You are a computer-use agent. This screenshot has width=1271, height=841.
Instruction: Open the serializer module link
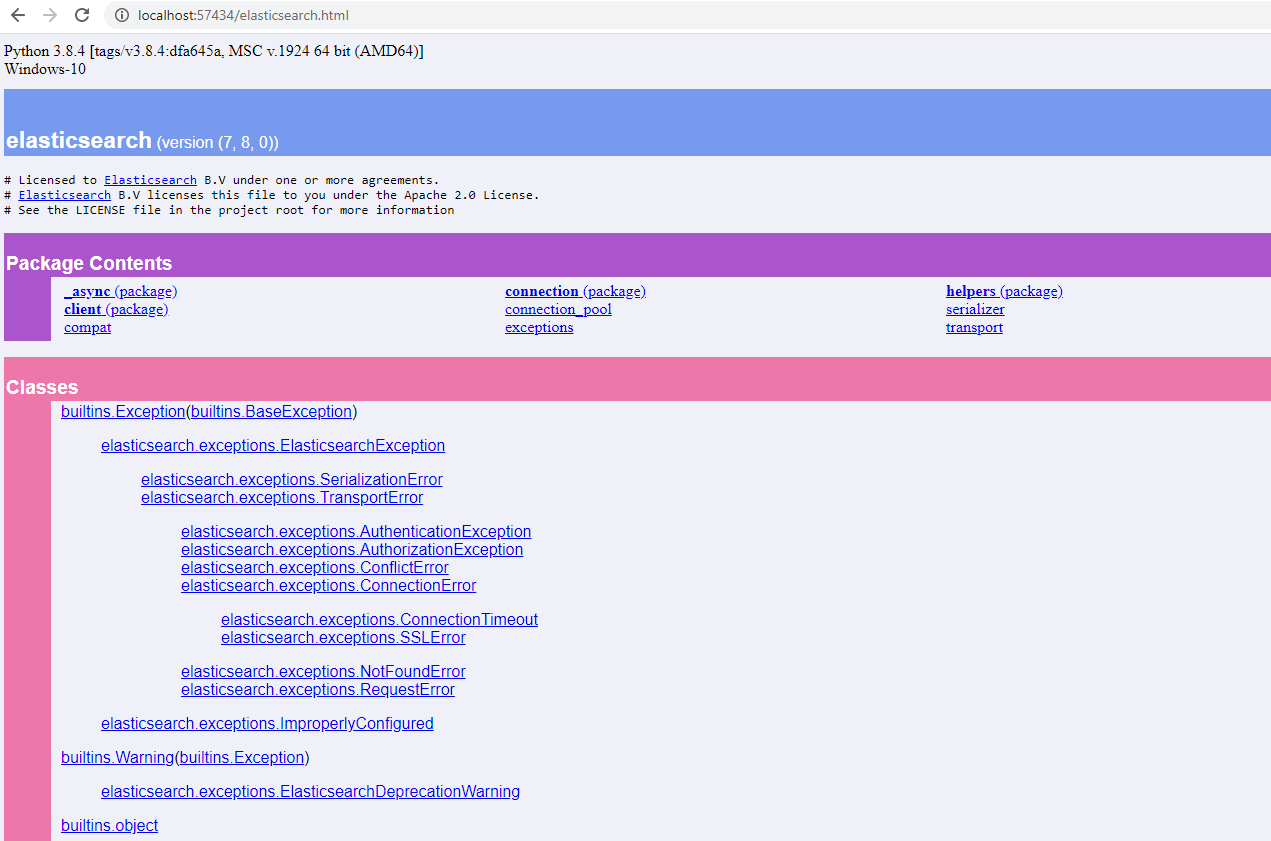tap(975, 309)
